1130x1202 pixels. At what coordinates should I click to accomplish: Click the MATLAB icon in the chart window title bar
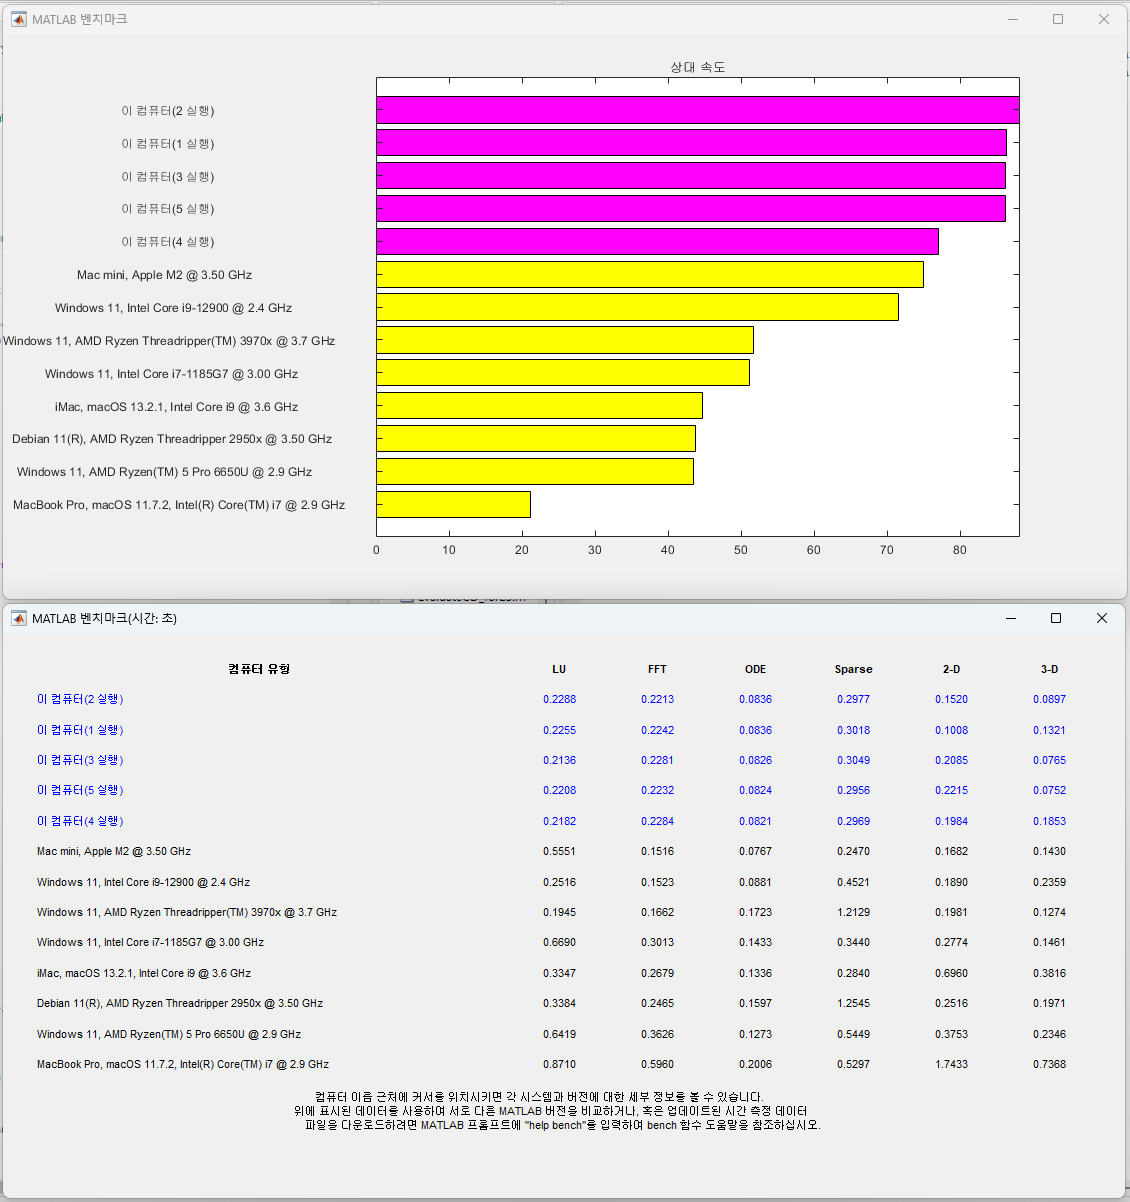pos(18,18)
